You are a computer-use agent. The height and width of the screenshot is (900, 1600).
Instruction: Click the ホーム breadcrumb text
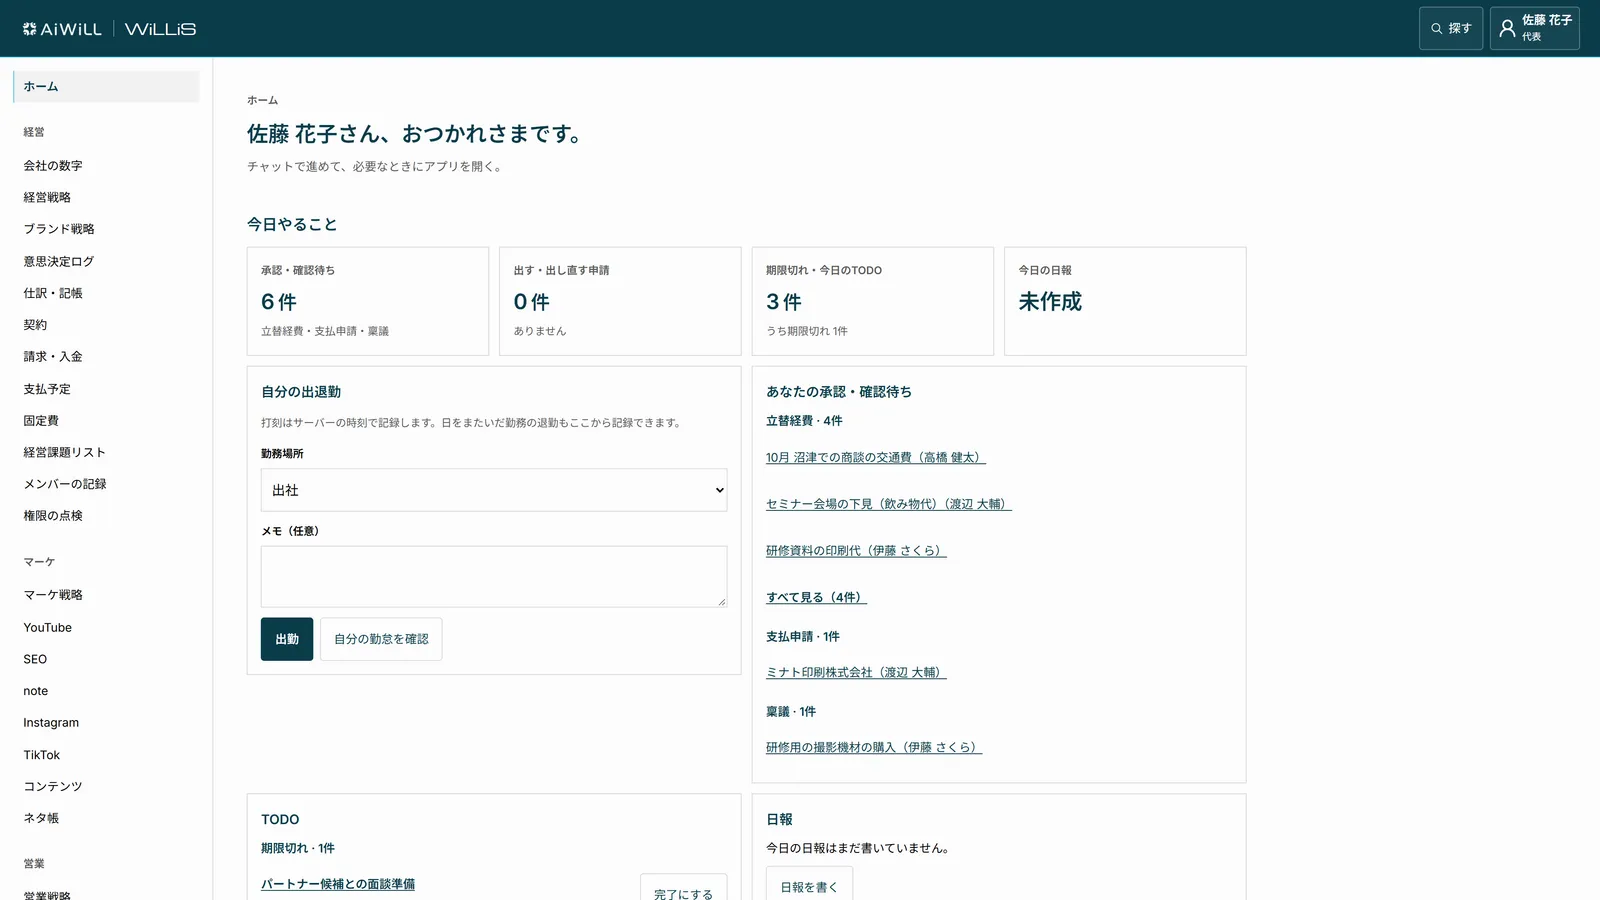tap(262, 100)
